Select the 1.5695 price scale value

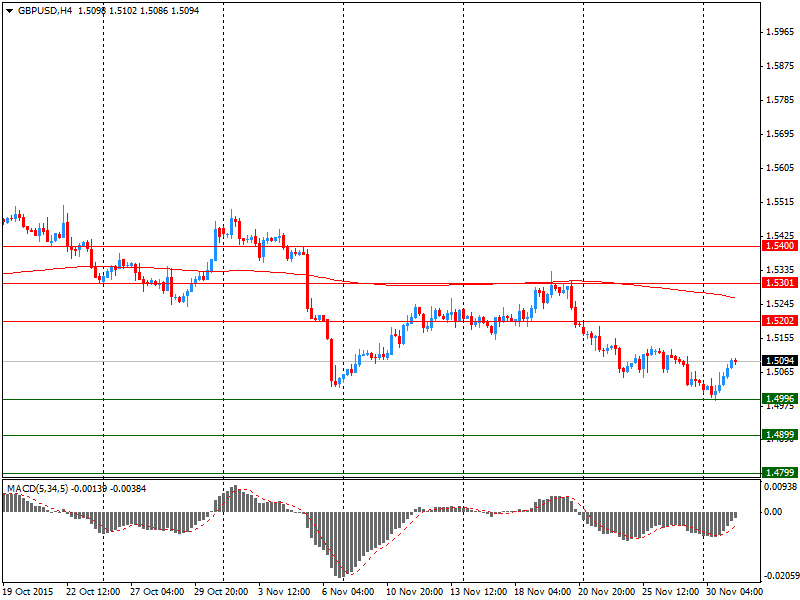(781, 134)
